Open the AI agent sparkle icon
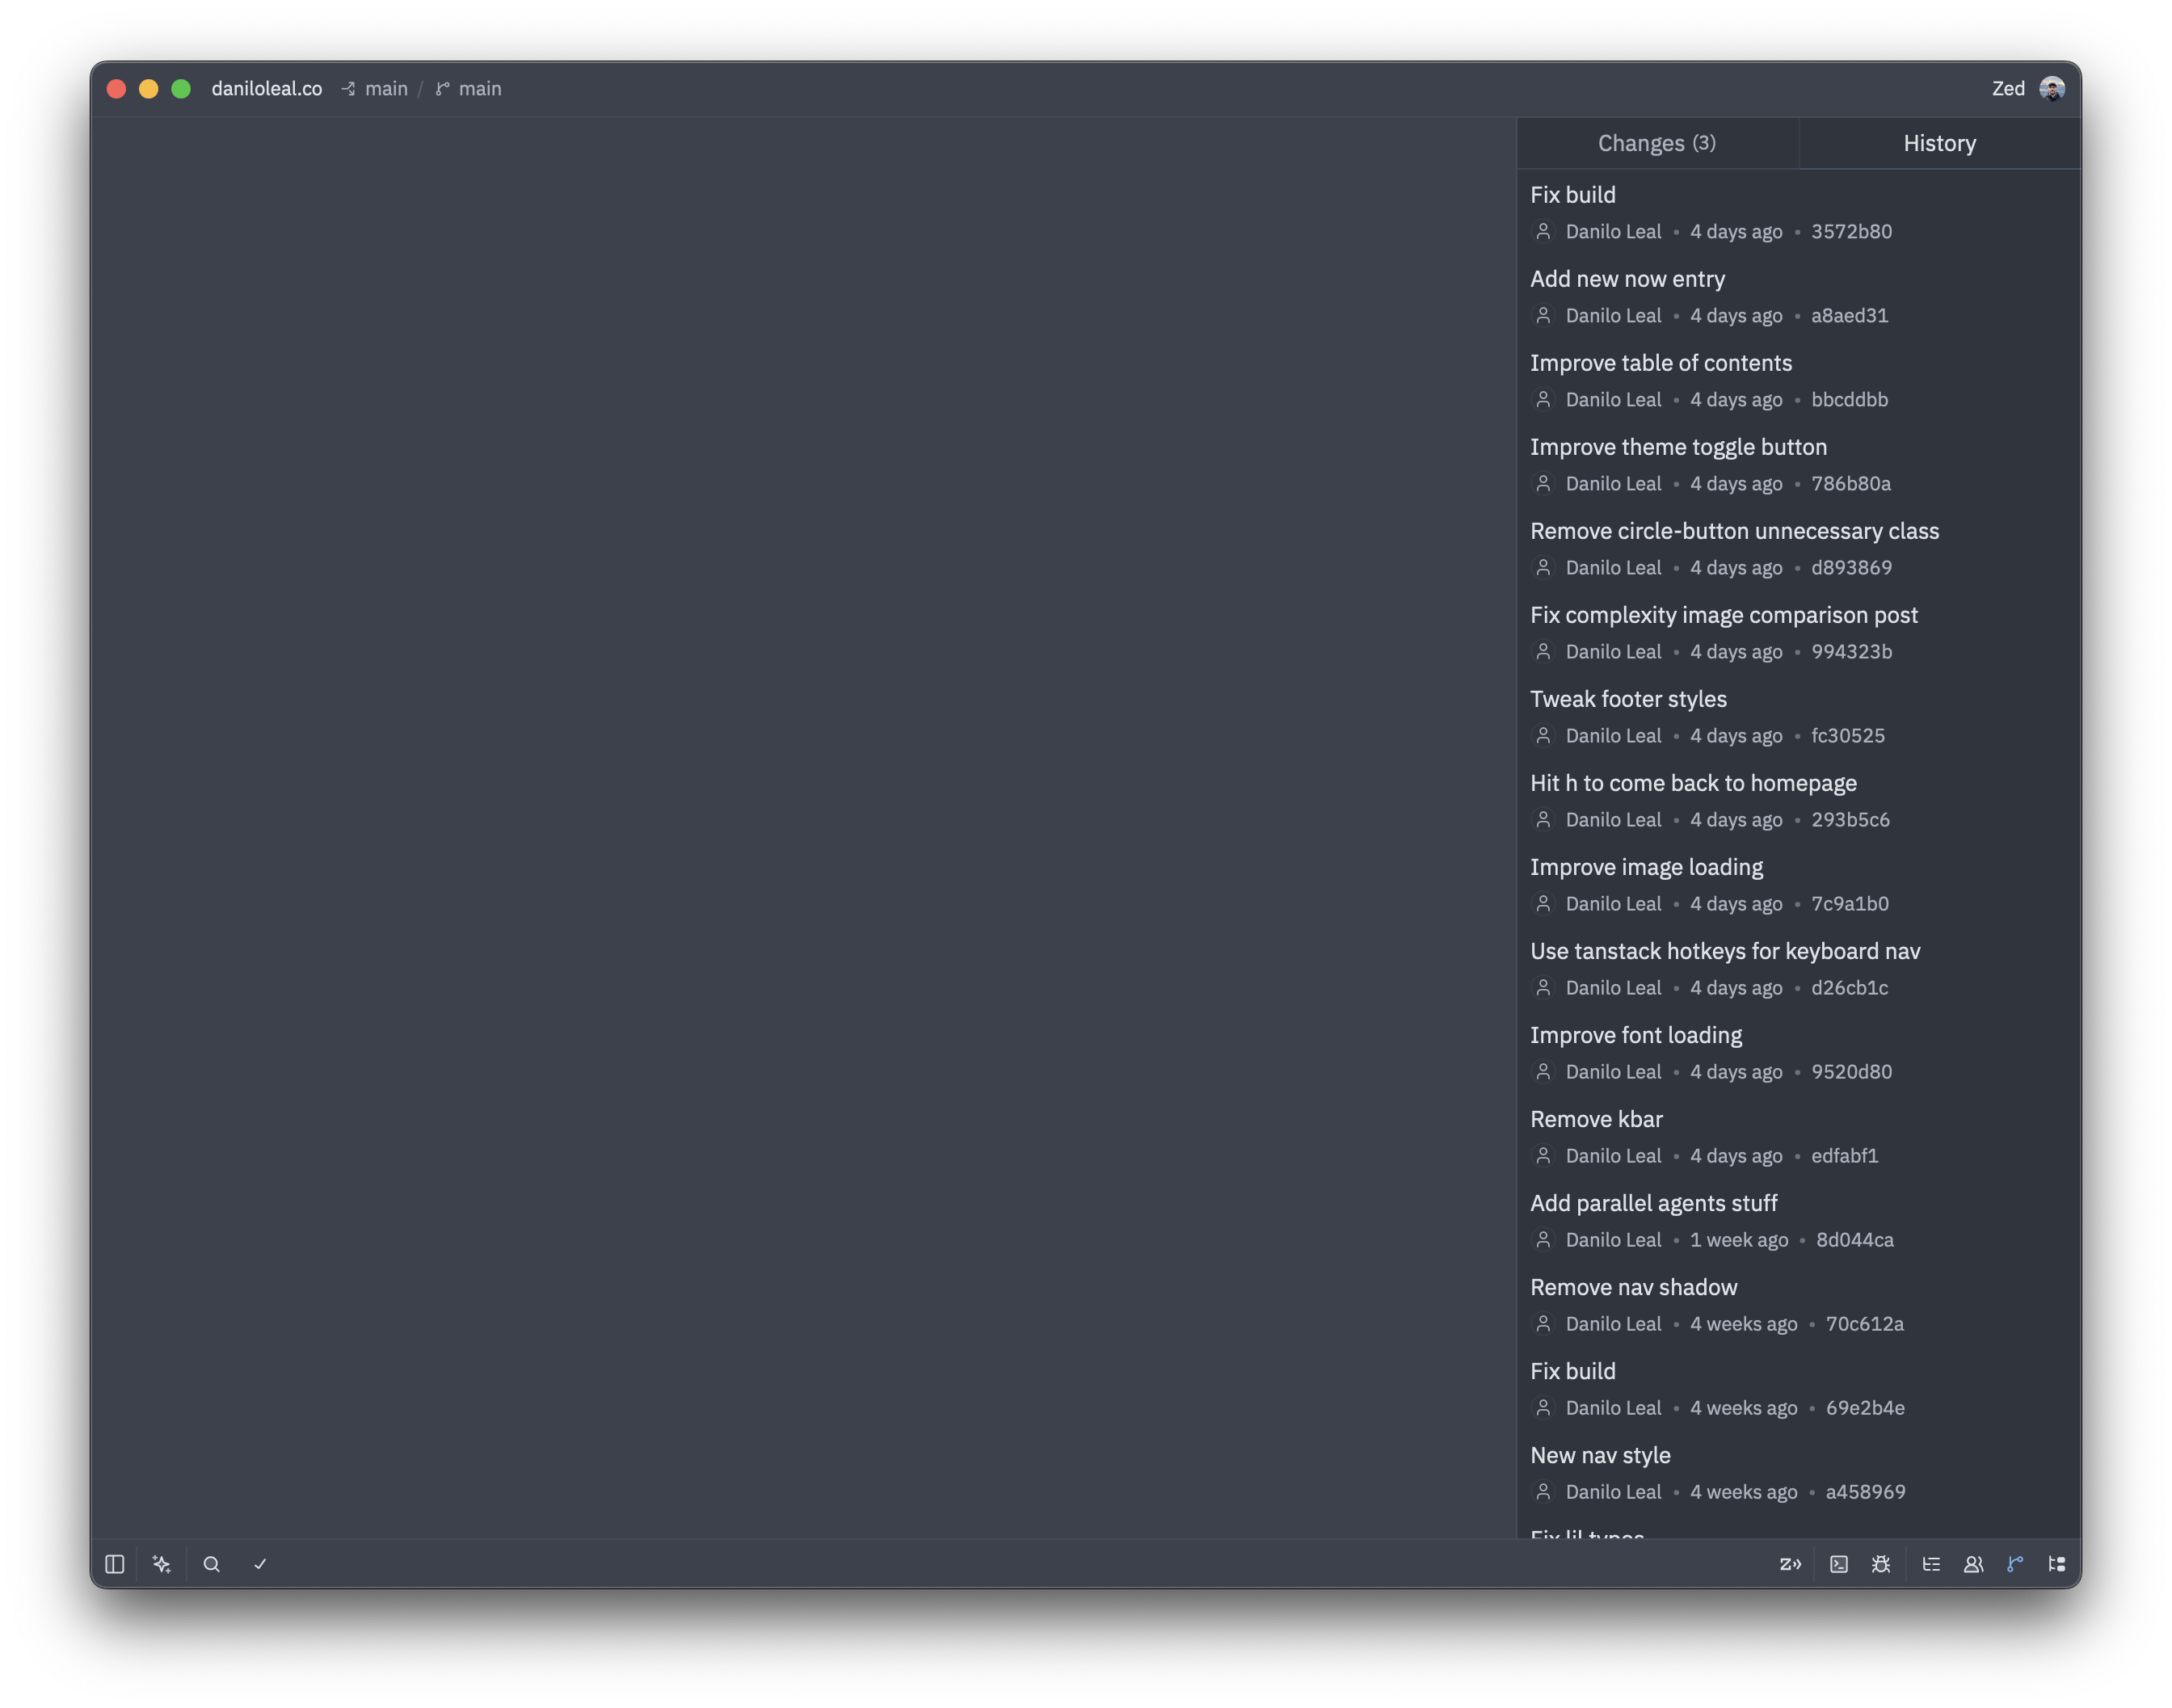 (x=162, y=1564)
